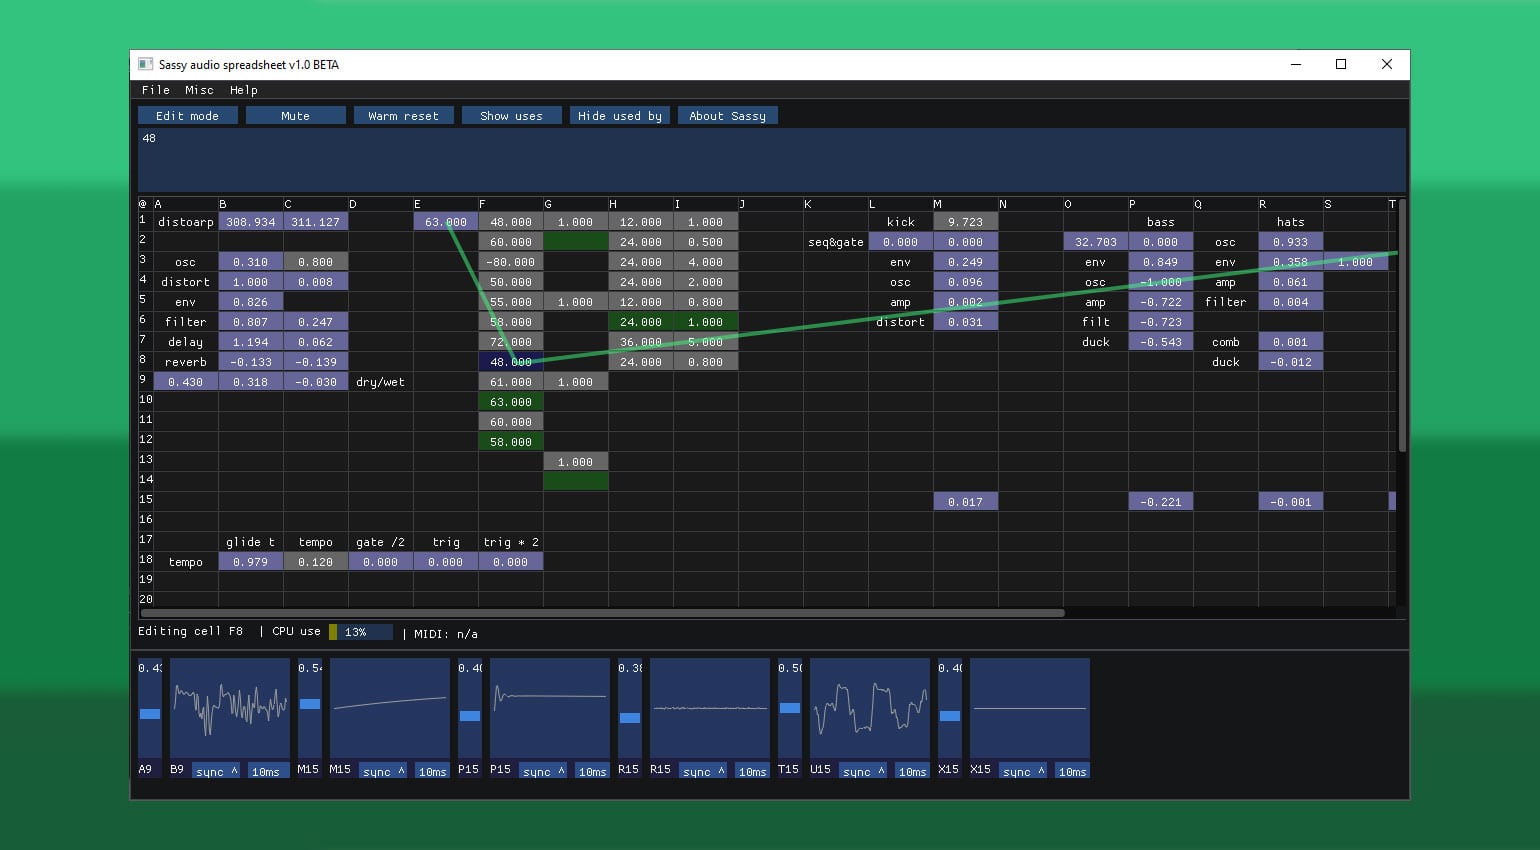Image resolution: width=1540 pixels, height=850 pixels.
Task: Open the File menu
Action: (x=155, y=90)
